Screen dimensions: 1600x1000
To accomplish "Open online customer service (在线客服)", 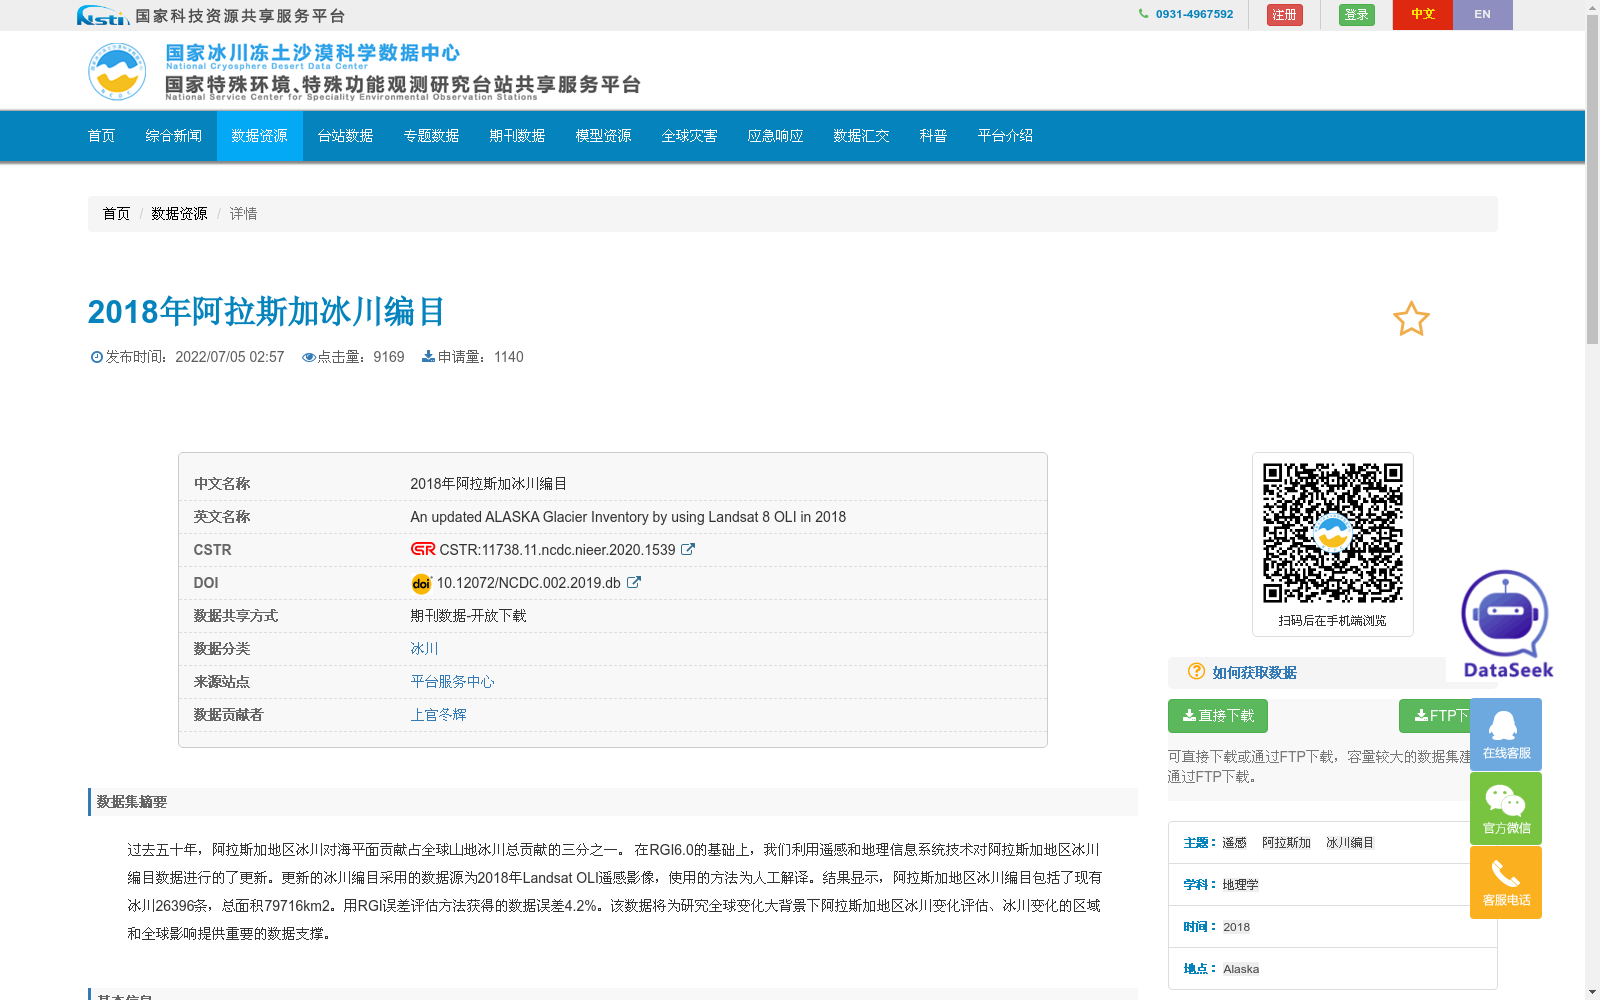I will coord(1506,734).
